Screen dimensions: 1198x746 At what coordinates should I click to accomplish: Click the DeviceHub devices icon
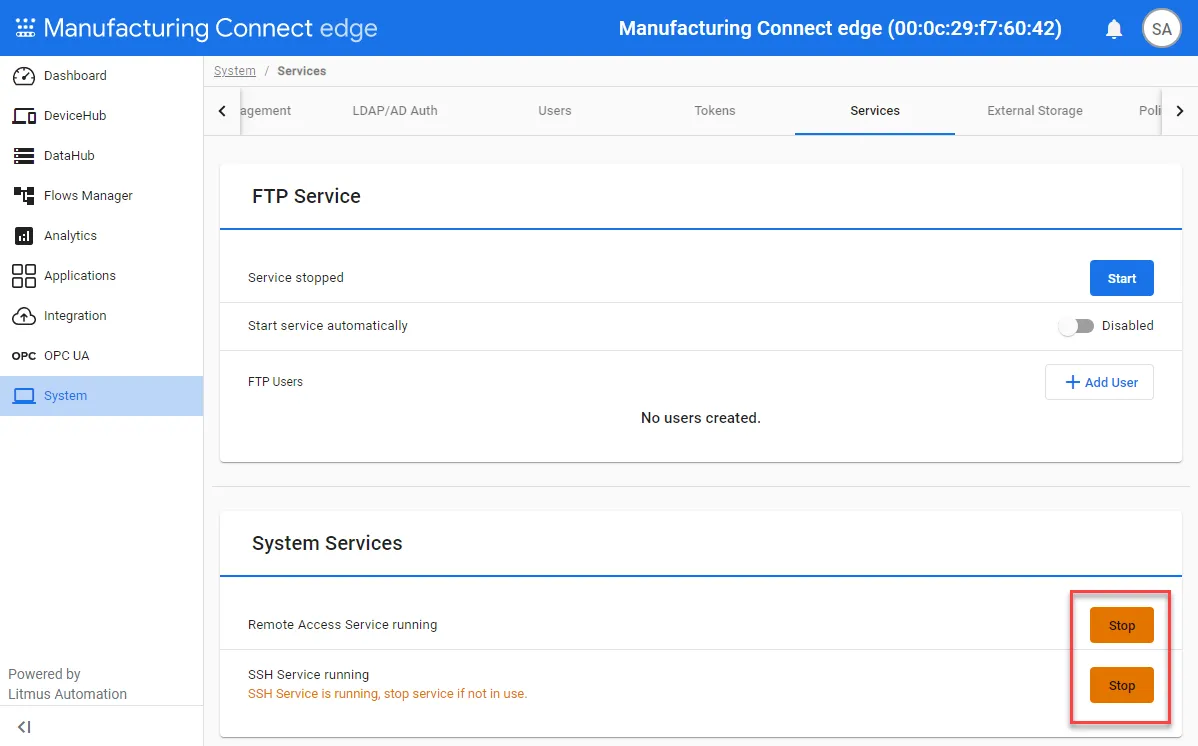tap(24, 115)
